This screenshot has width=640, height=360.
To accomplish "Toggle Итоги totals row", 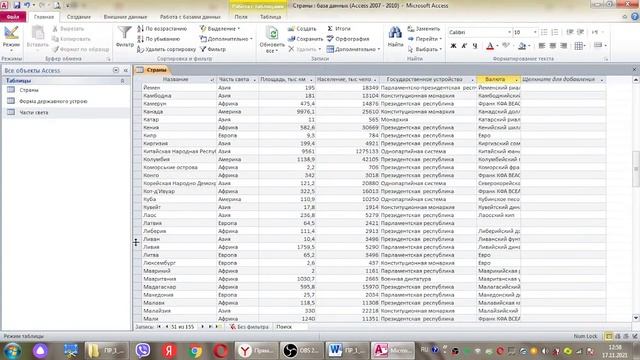I will pos(339,29).
